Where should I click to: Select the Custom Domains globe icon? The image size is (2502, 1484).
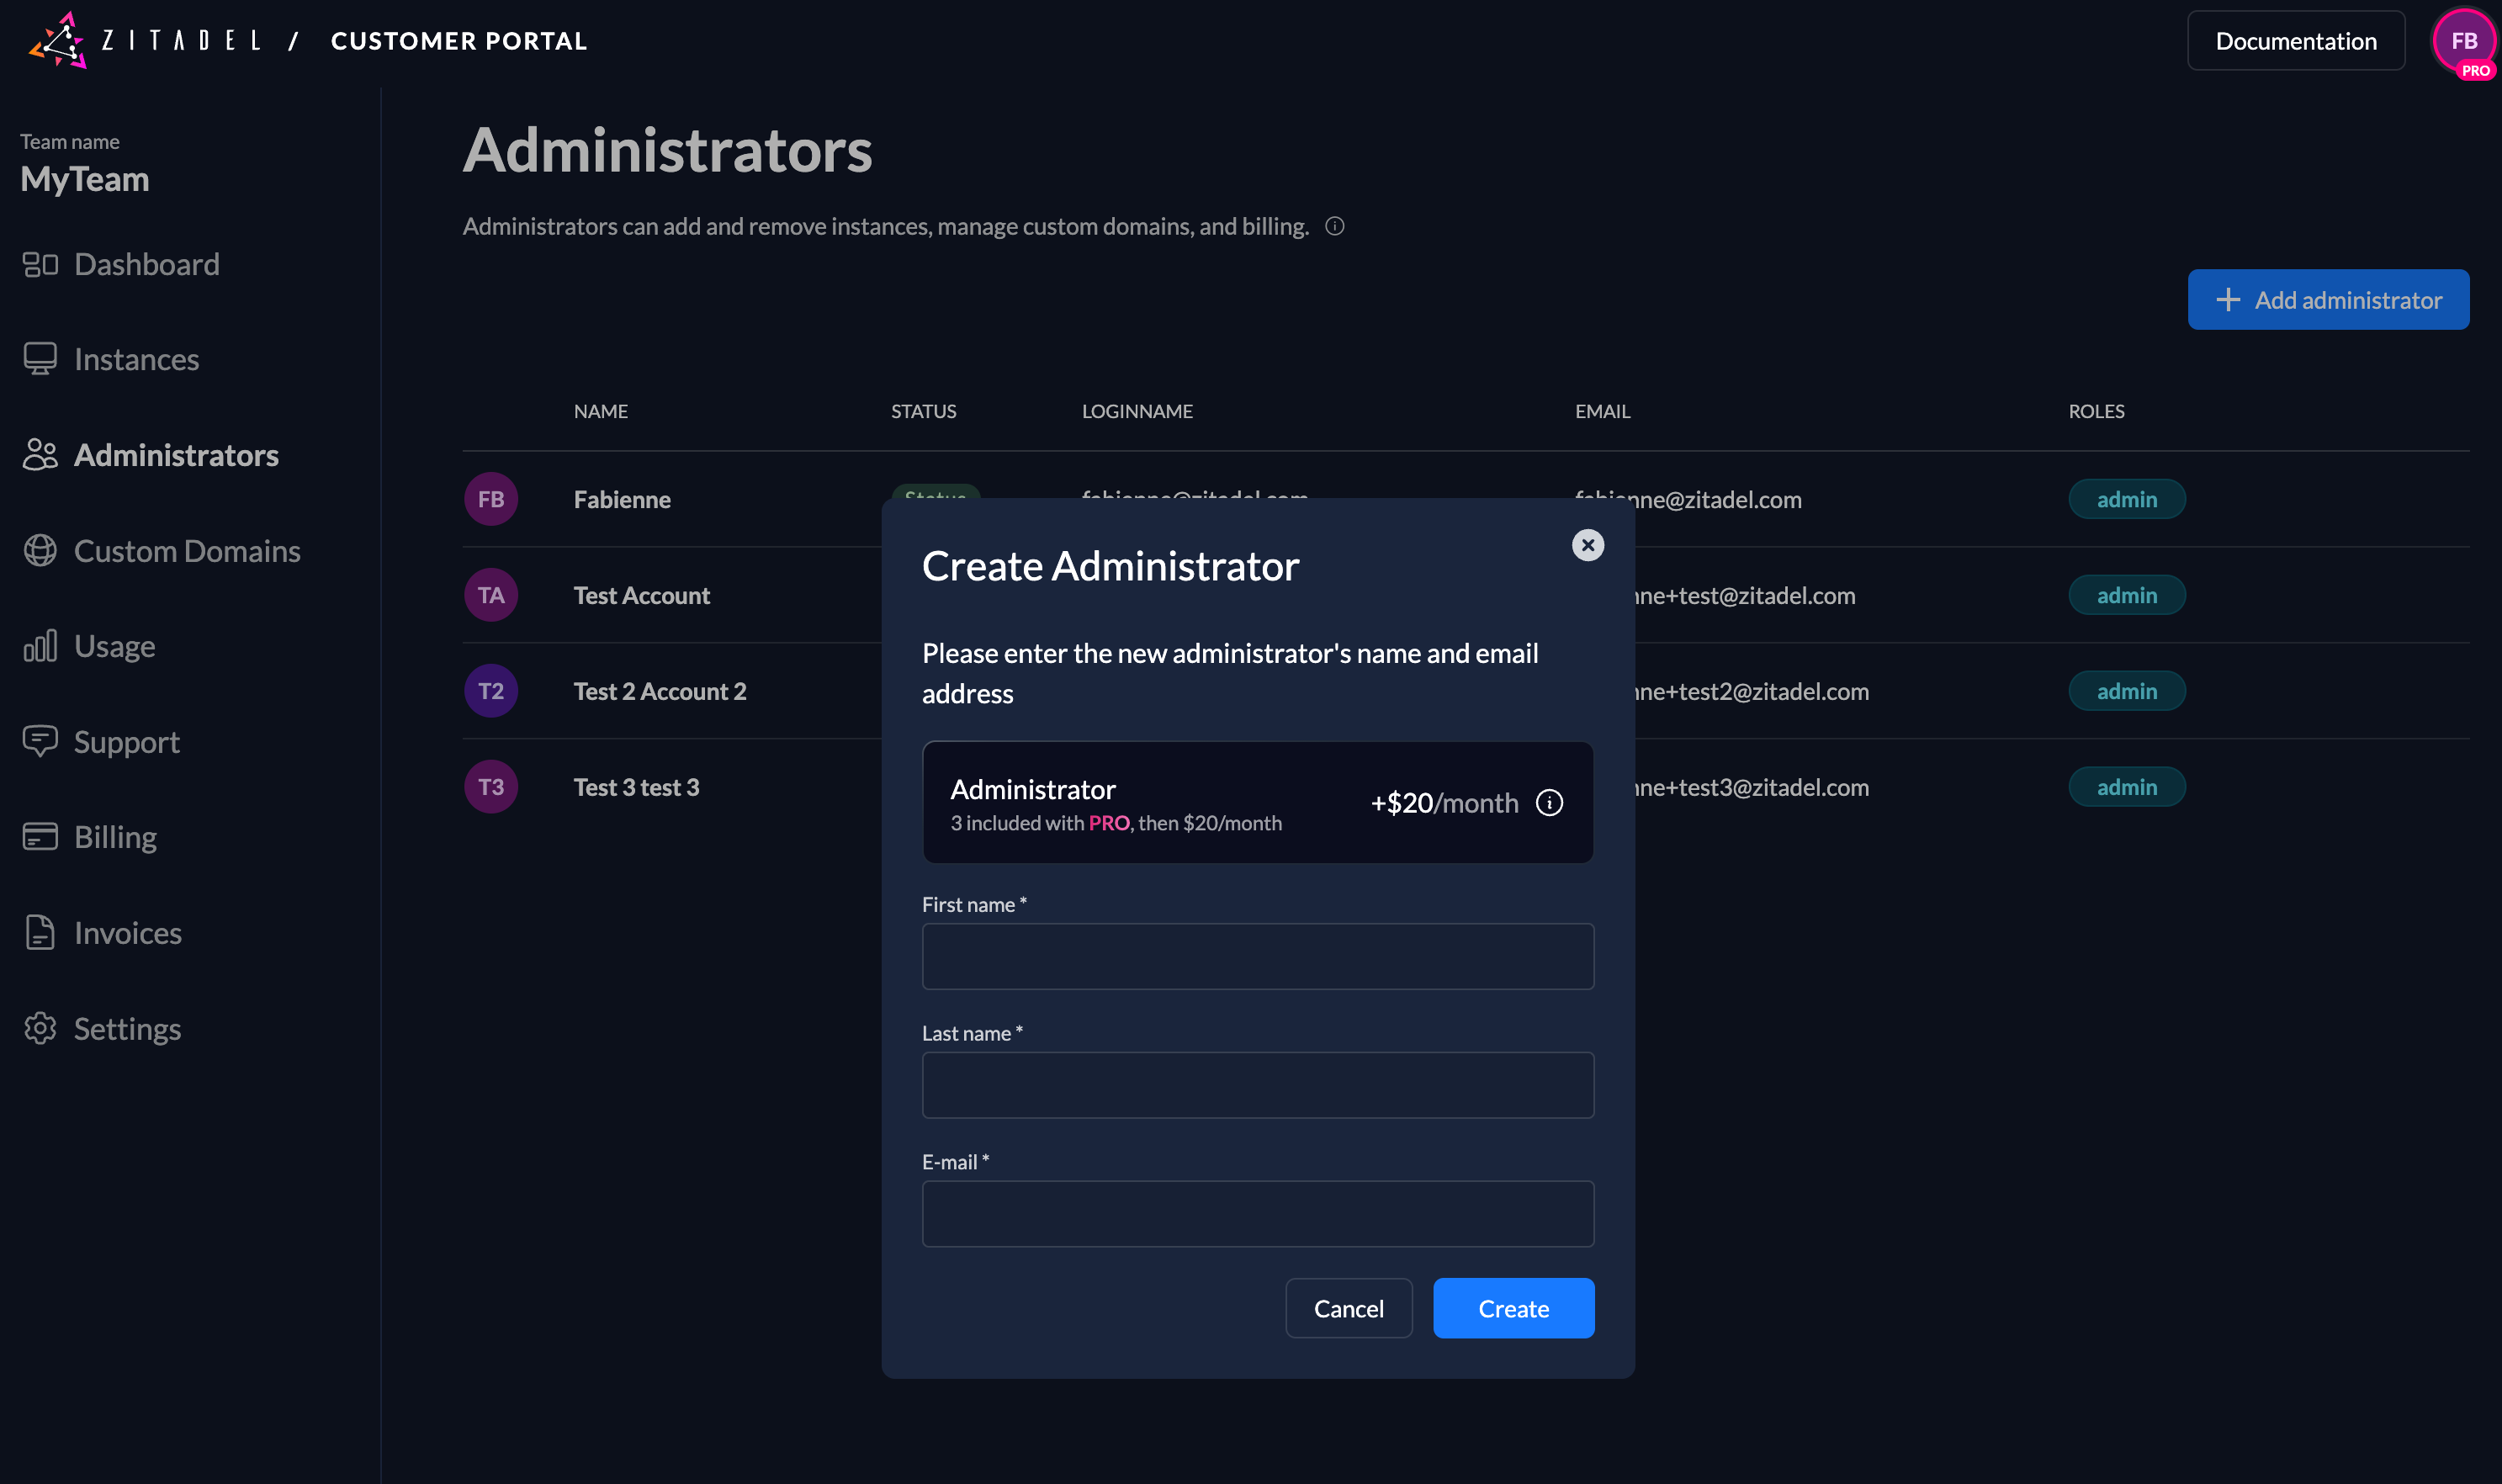pyautogui.click(x=40, y=550)
